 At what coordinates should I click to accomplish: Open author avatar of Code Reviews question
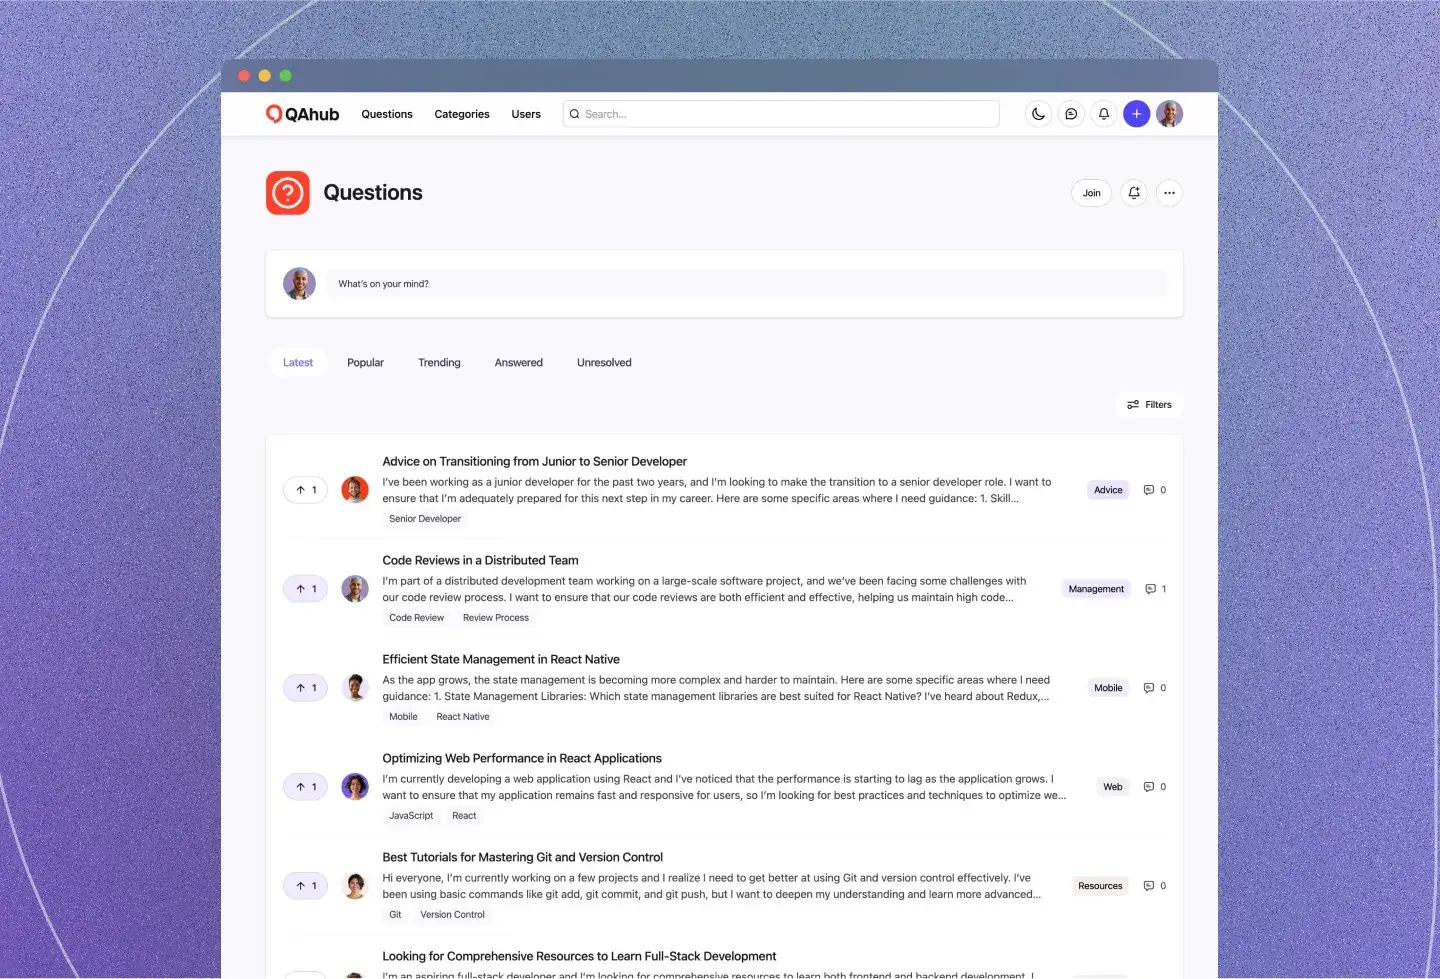click(x=355, y=589)
